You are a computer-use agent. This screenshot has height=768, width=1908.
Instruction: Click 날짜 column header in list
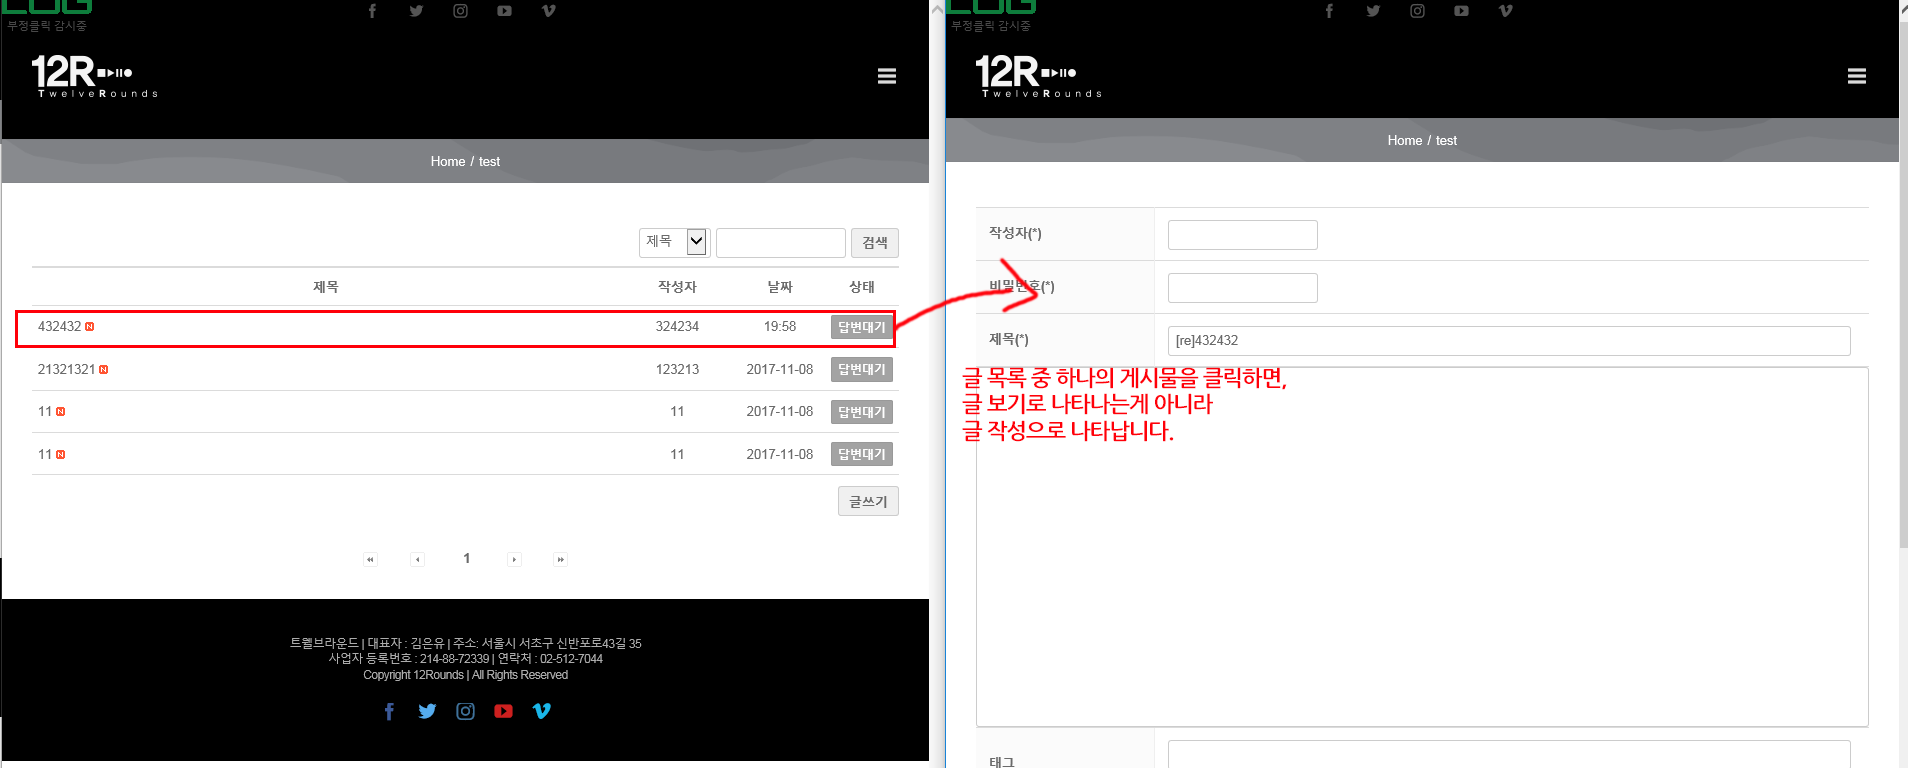click(x=780, y=287)
